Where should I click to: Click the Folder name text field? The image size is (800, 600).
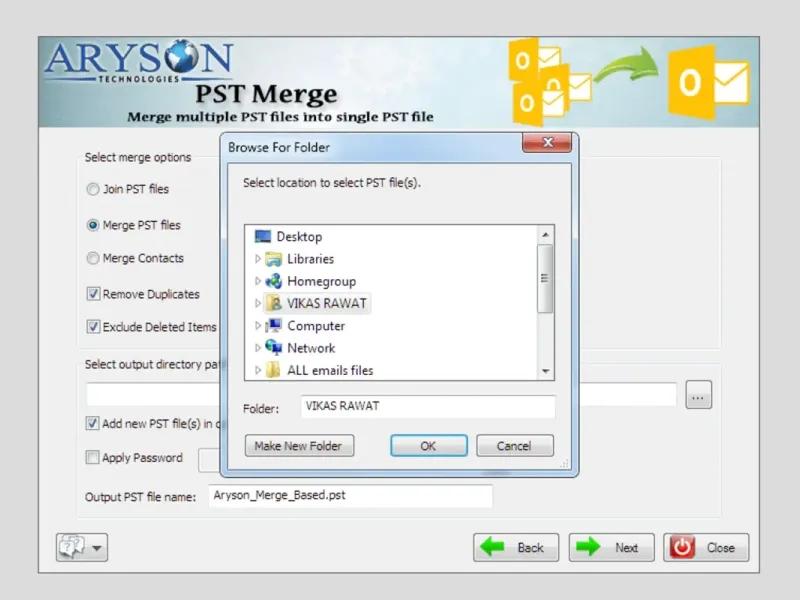[x=428, y=407]
